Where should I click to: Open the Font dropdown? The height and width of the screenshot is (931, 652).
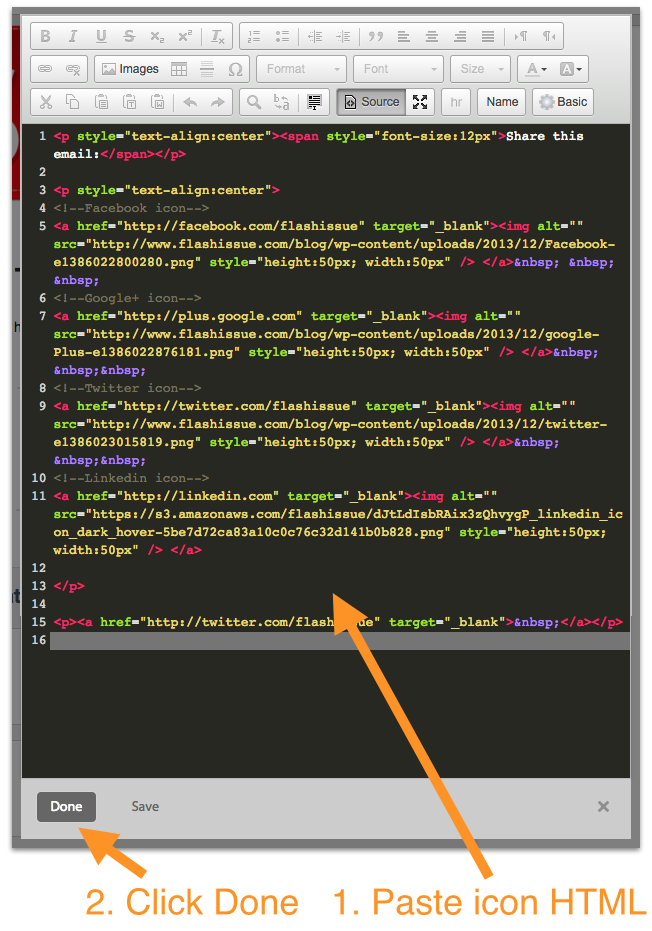(398, 69)
